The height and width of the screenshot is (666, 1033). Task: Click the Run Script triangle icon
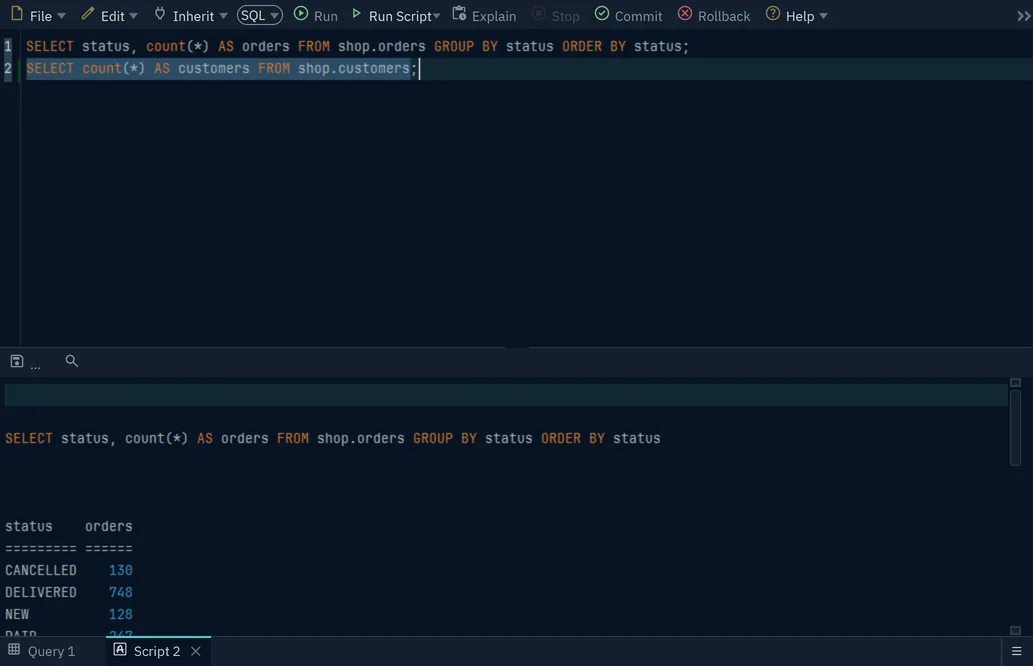(356, 14)
